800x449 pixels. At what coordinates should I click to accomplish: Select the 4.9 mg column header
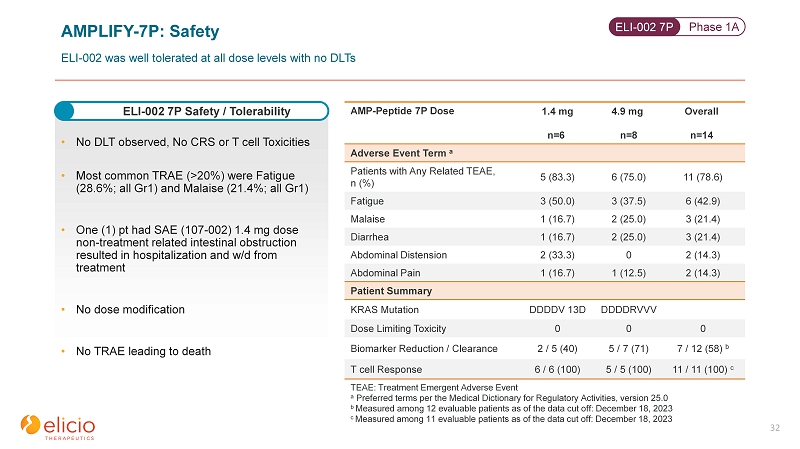[627, 111]
